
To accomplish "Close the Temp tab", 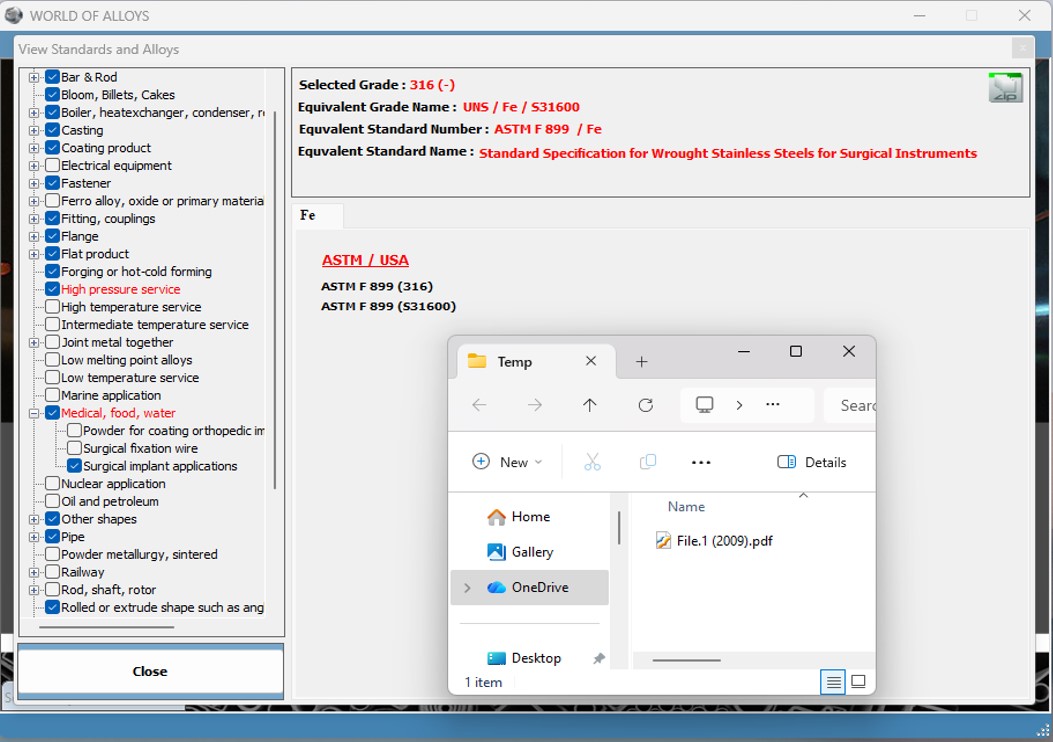I will [x=591, y=361].
